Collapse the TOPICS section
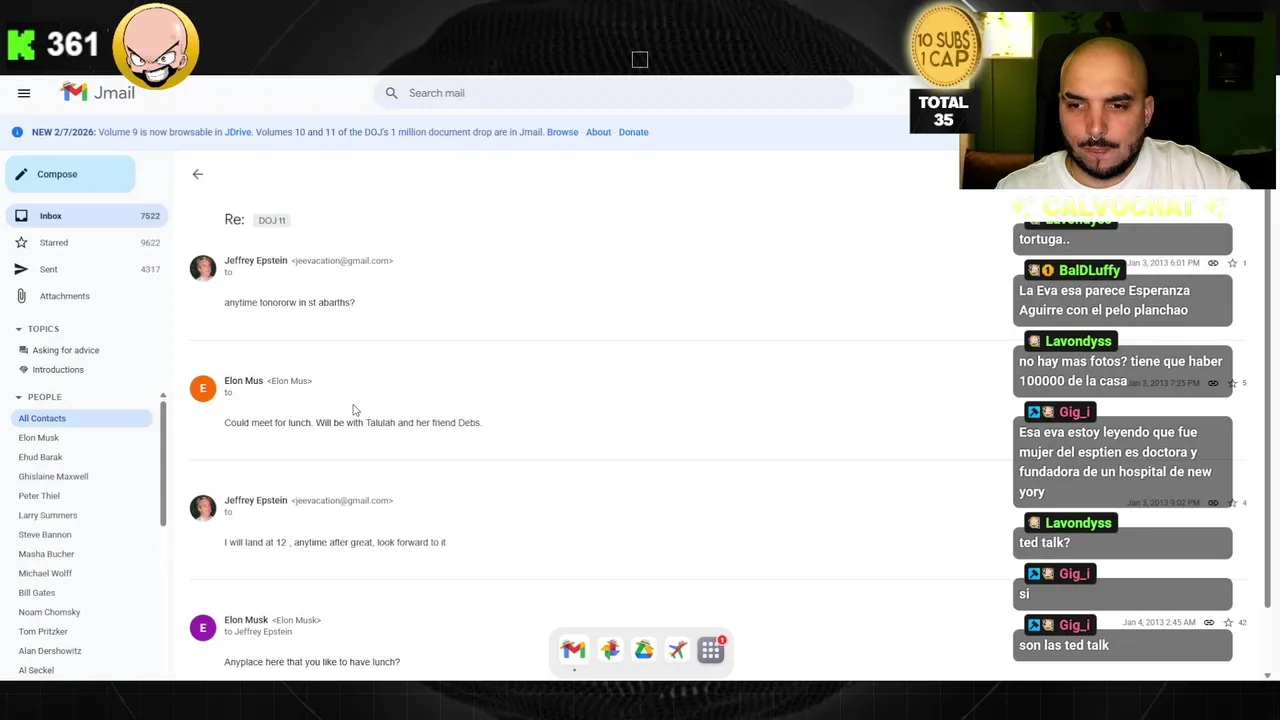 (x=18, y=329)
